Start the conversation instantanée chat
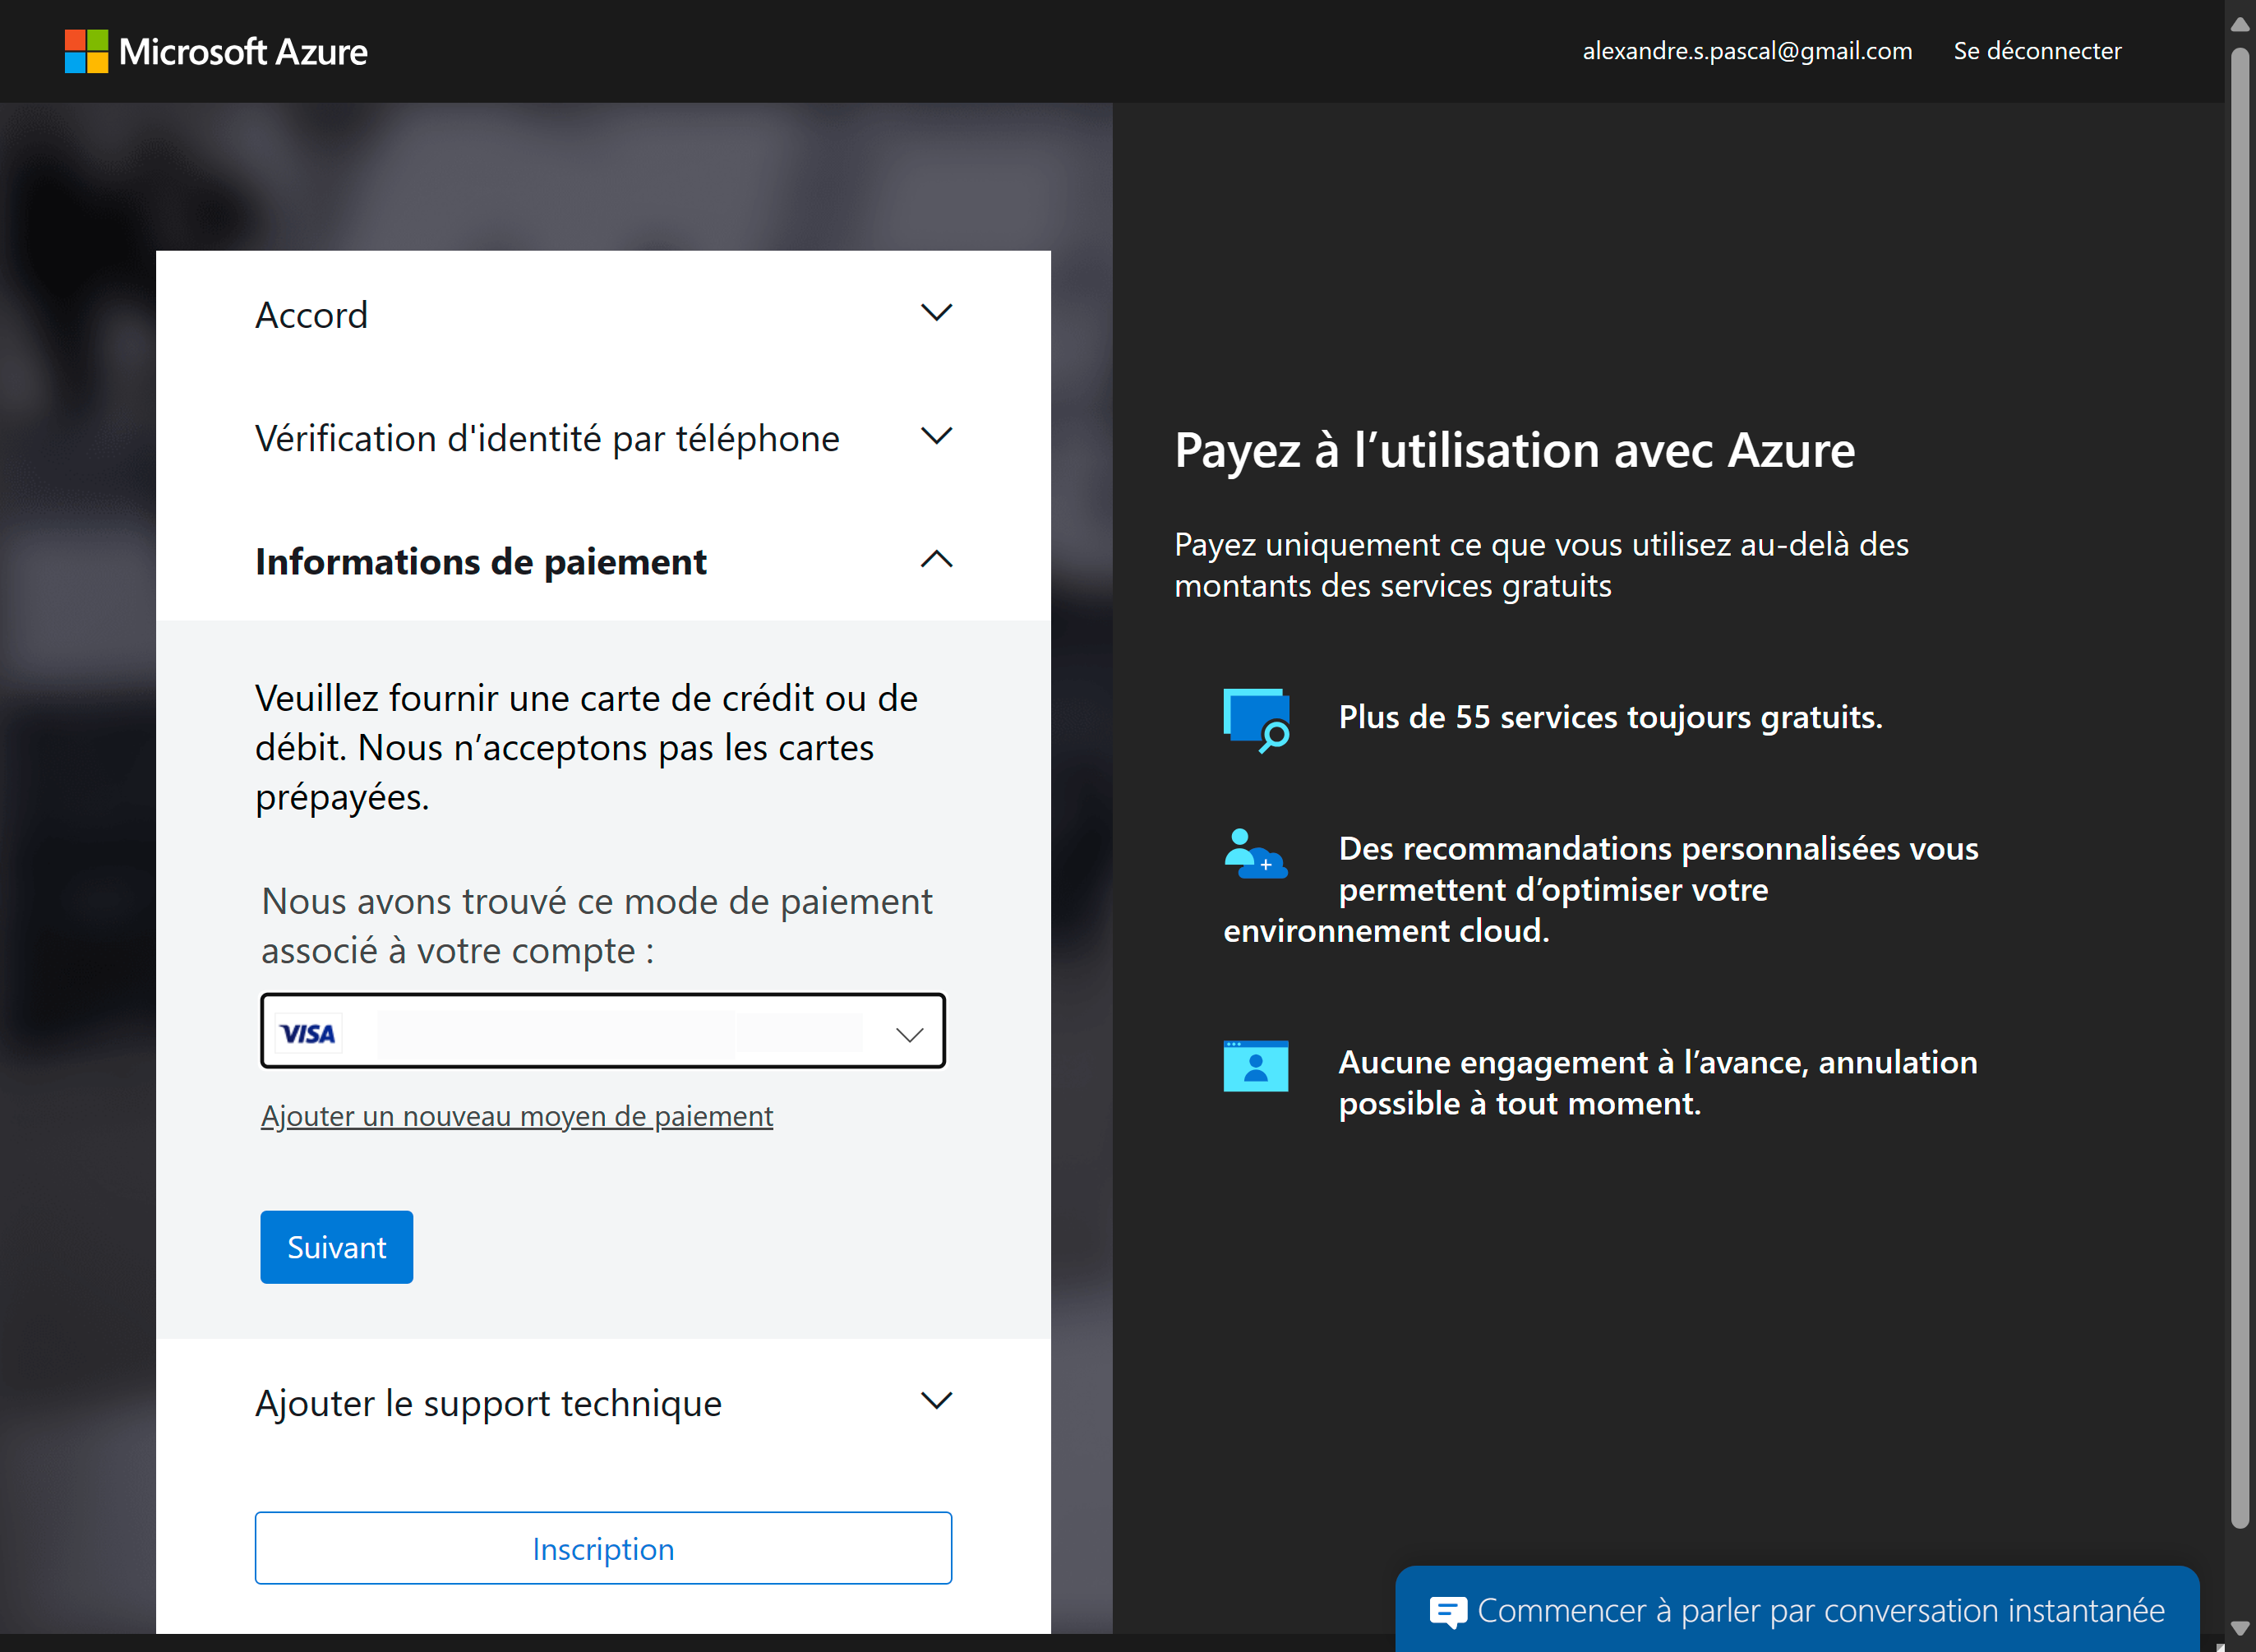2256x1652 pixels. 1797,1610
